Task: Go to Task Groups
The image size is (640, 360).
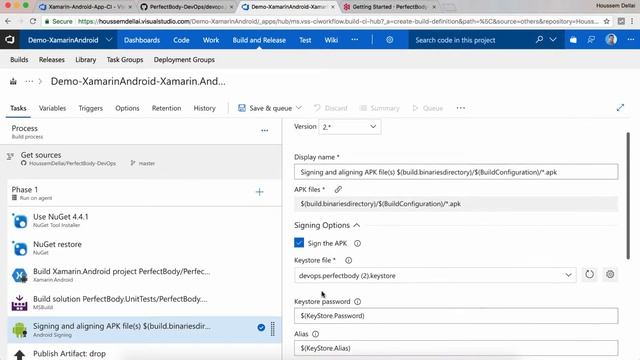Action: pyautogui.click(x=125, y=60)
